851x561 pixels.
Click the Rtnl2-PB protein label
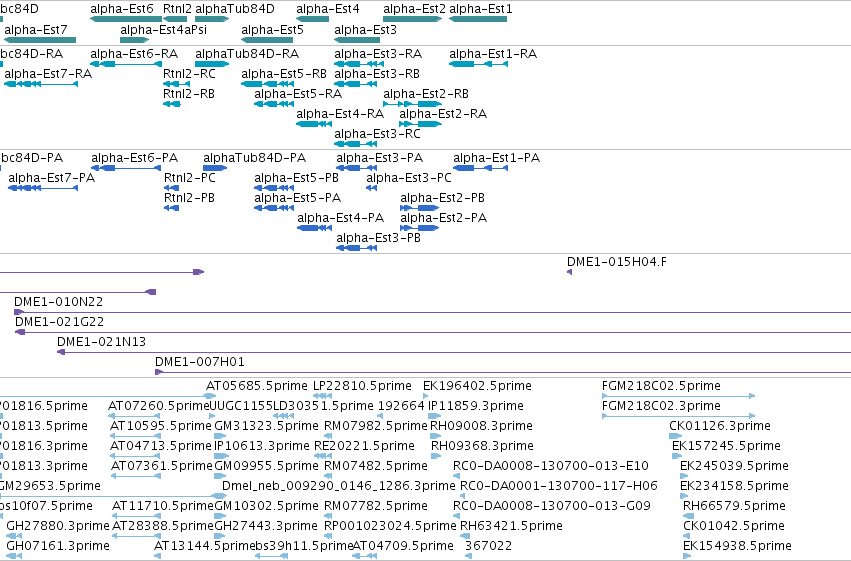point(189,198)
